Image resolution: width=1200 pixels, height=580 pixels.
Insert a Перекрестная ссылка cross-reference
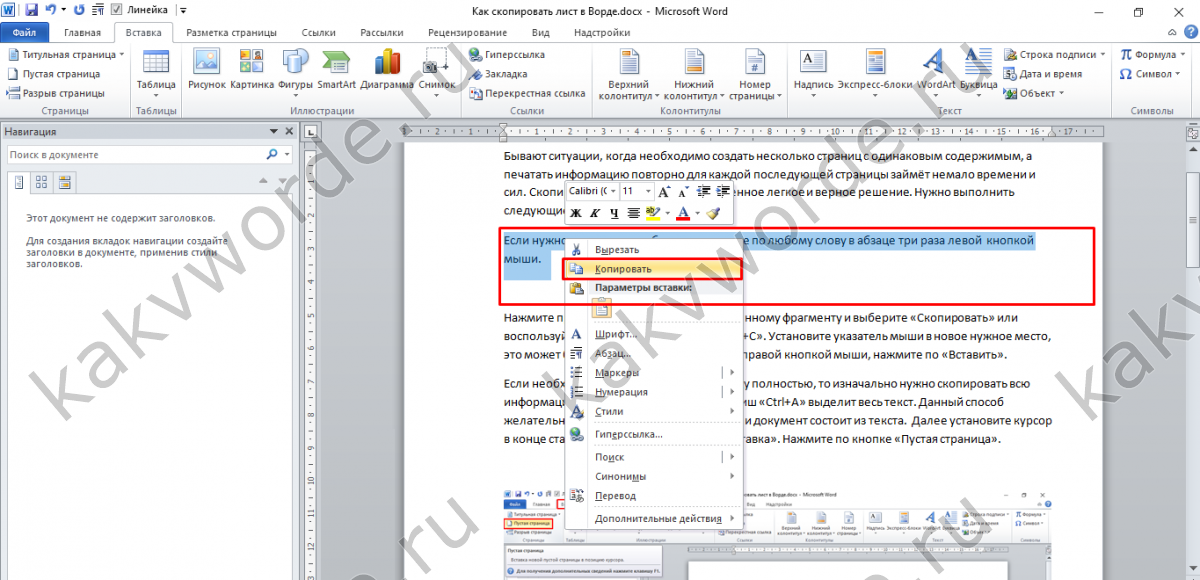coord(527,93)
